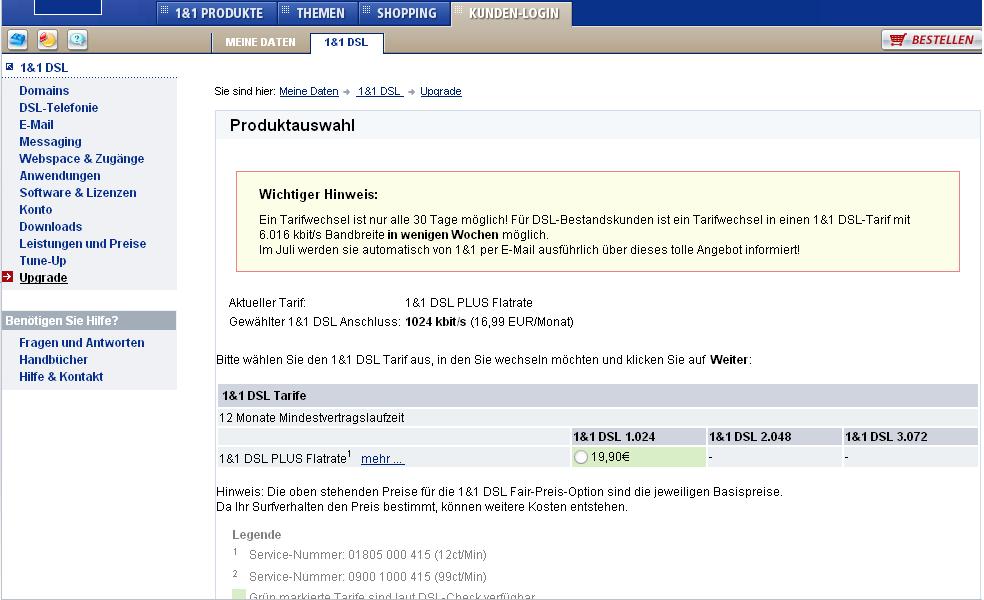Click the 'Legende' heading
The width and height of the screenshot is (984, 600).
(257, 535)
